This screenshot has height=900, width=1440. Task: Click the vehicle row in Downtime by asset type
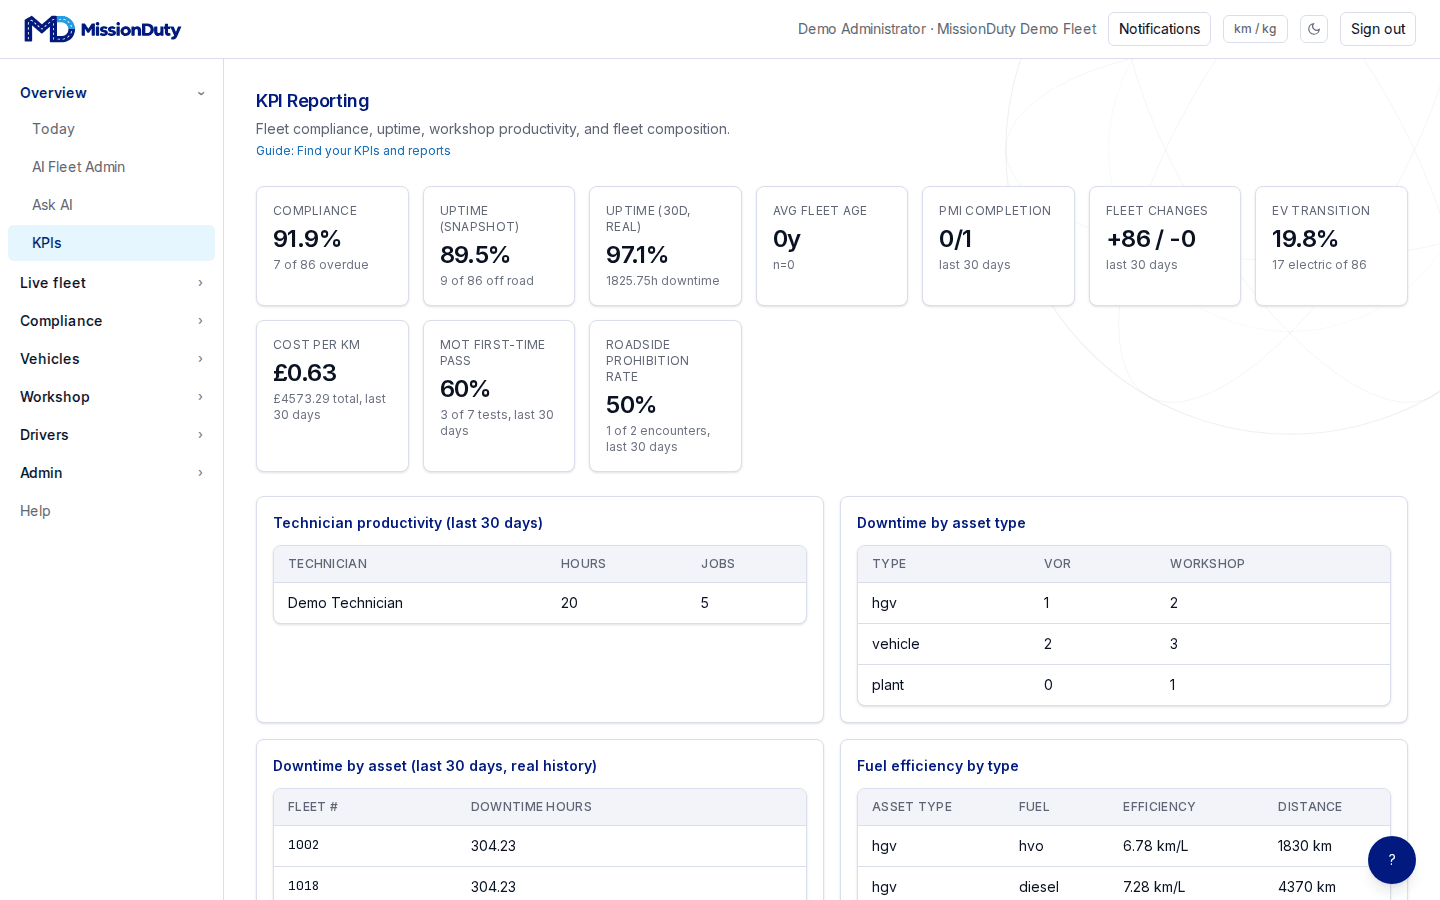click(x=1124, y=644)
